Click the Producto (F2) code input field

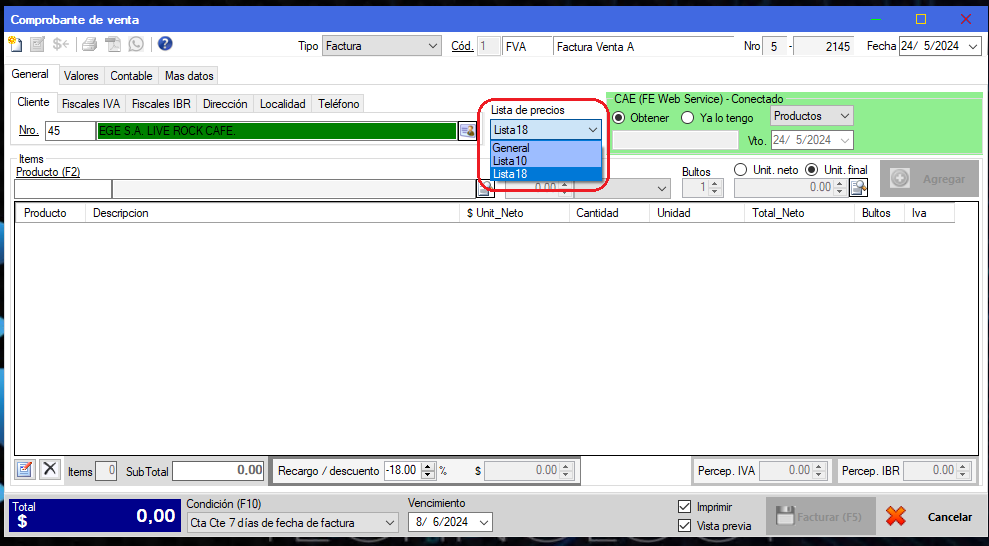[63, 189]
